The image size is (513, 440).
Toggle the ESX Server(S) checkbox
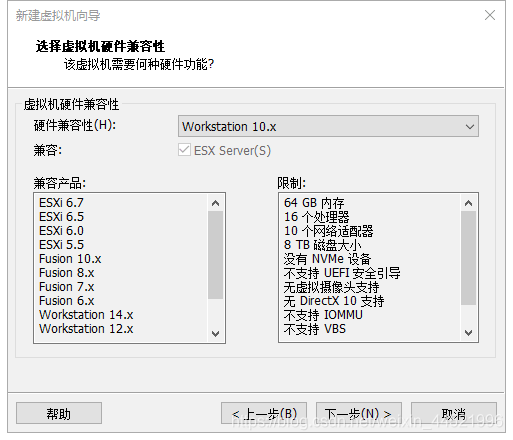pyautogui.click(x=184, y=150)
